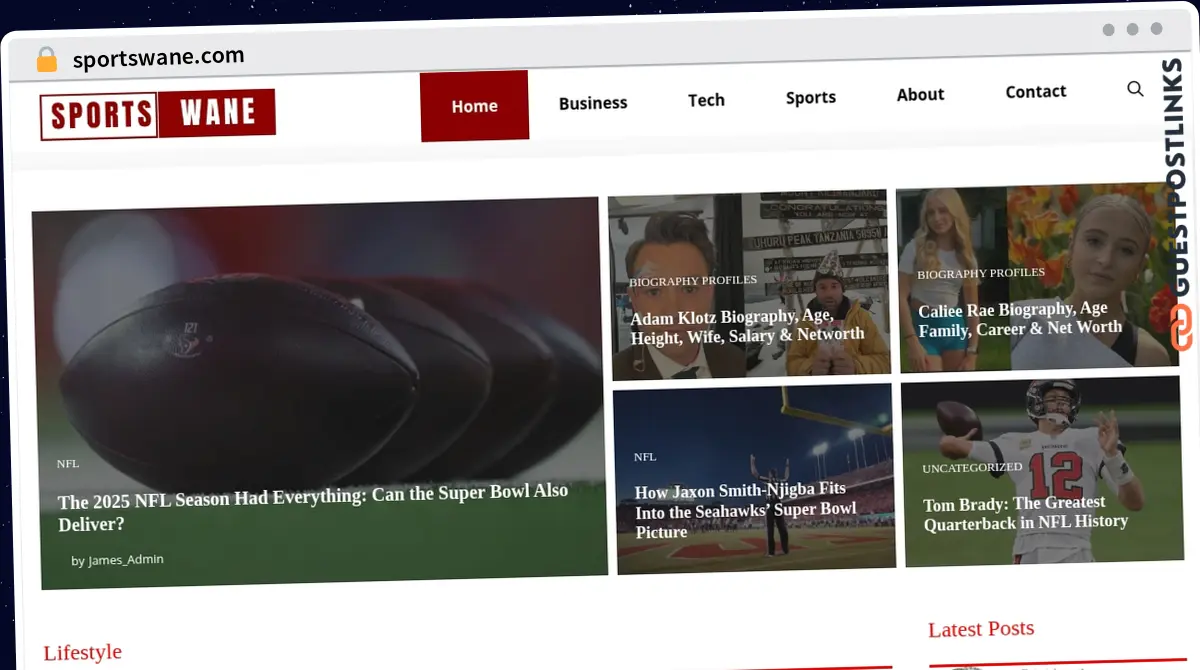Screen dimensions: 1200x670
Task: Open the Tech menu item
Action: (706, 100)
